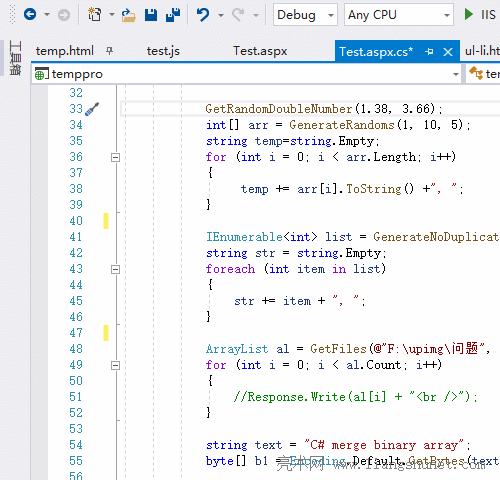Screen dimensions: 500x480
Task: Start debugging with IIS play button
Action: (x=469, y=14)
